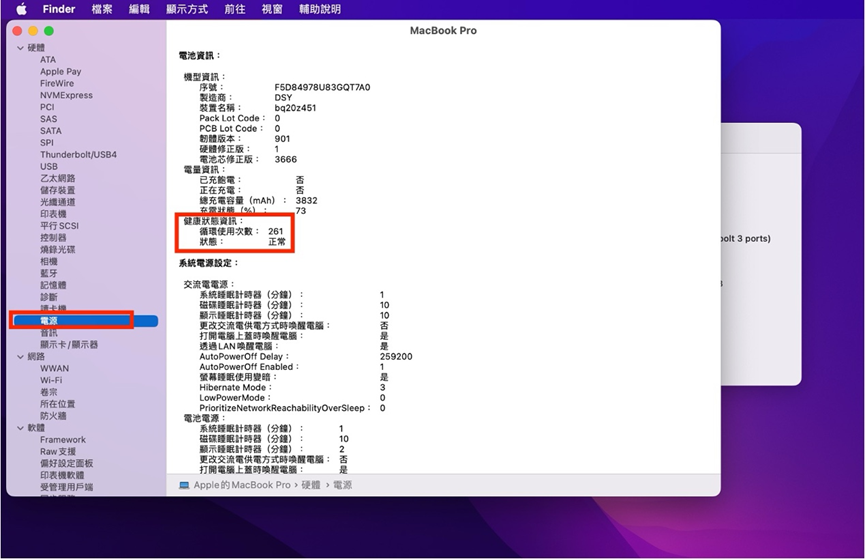Select 偏好設定面板 in the sidebar
This screenshot has height=559, width=865.
click(x=67, y=463)
